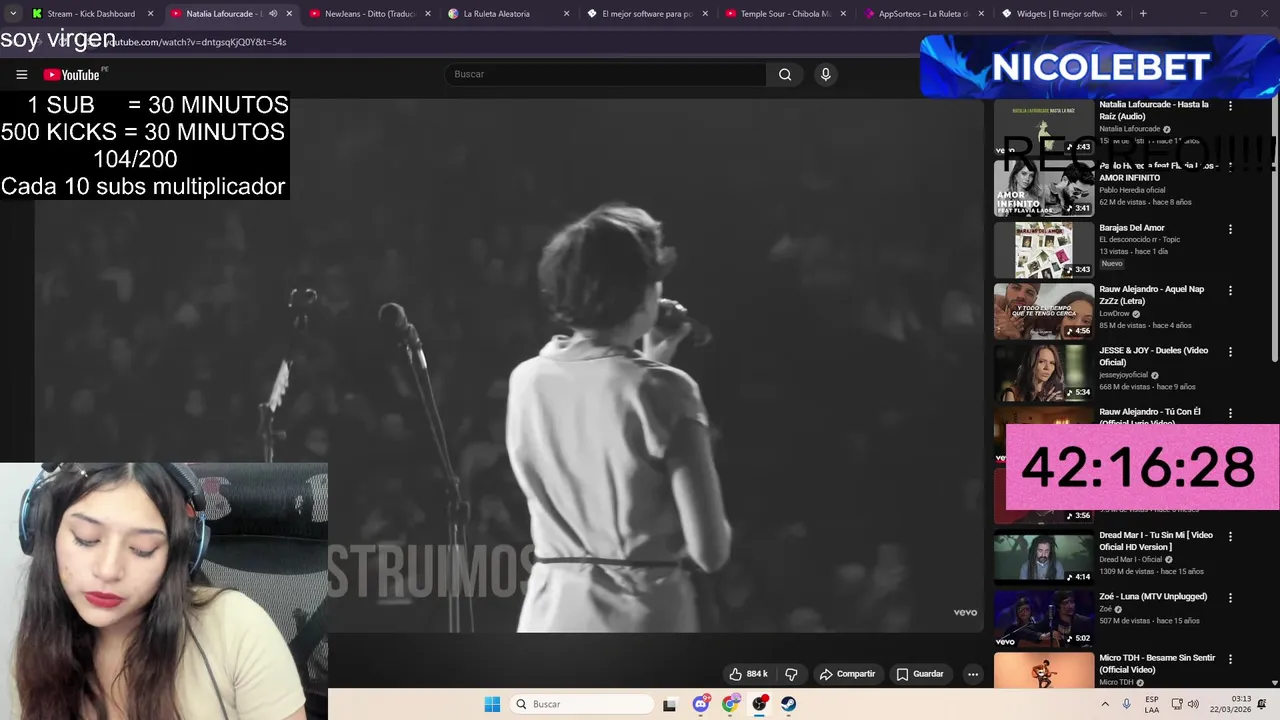Image resolution: width=1280 pixels, height=720 pixels.
Task: Open the Windows Start menu
Action: pyautogui.click(x=492, y=704)
